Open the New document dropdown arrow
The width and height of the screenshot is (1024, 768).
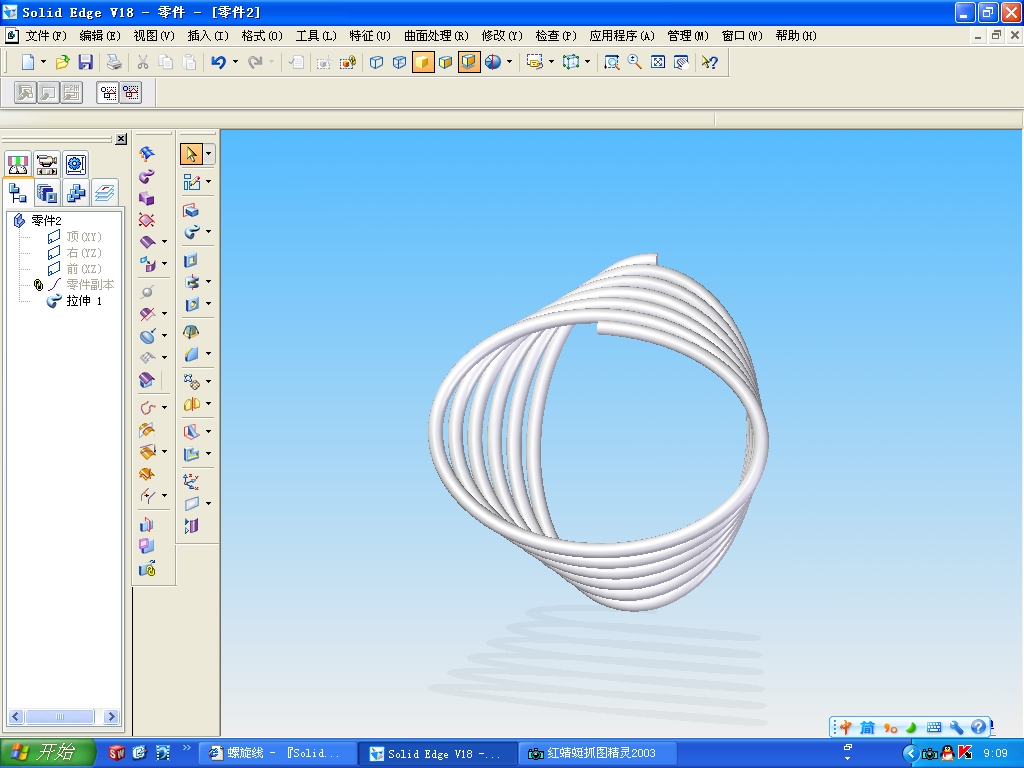pyautogui.click(x=43, y=62)
